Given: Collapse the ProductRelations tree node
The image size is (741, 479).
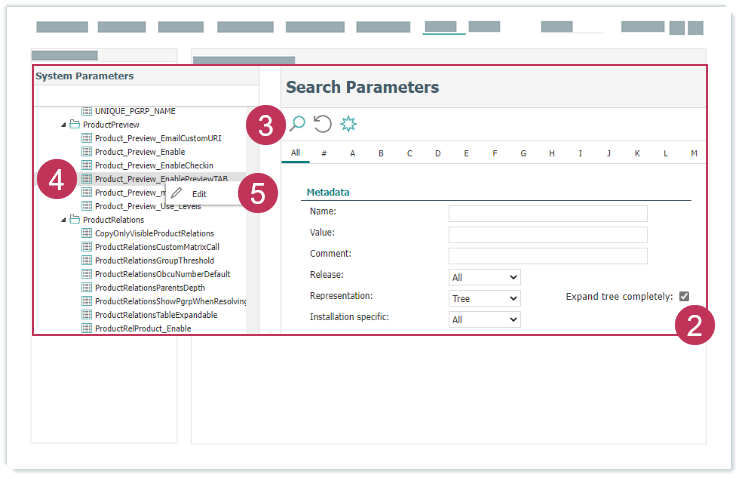Looking at the screenshot, I should pos(63,219).
